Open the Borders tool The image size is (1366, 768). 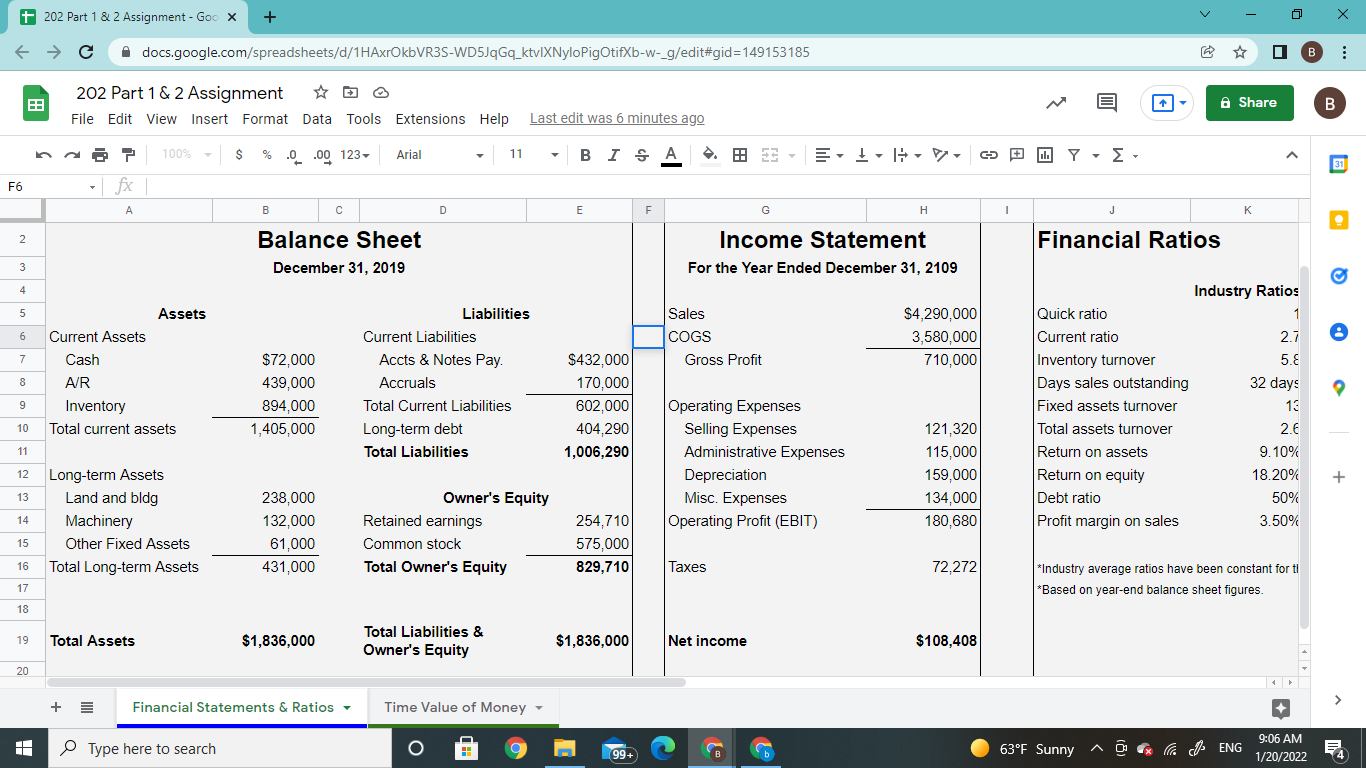click(x=740, y=155)
